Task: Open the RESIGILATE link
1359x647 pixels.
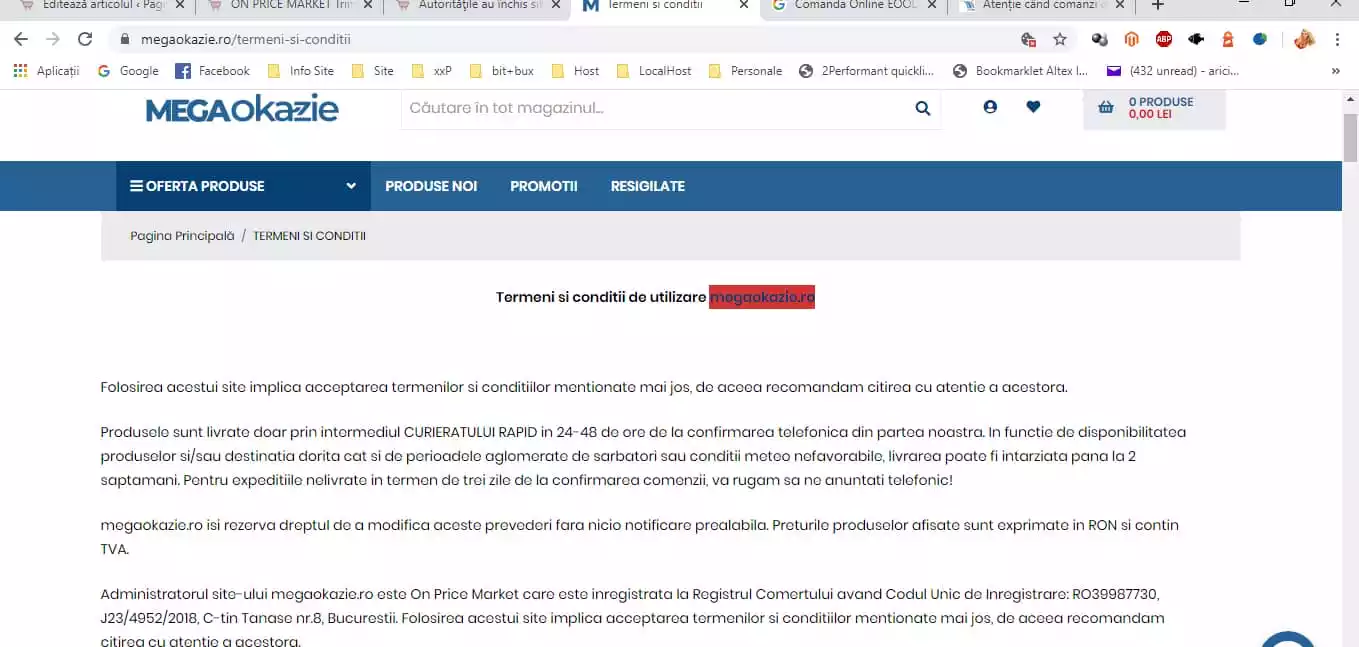Action: pos(647,186)
